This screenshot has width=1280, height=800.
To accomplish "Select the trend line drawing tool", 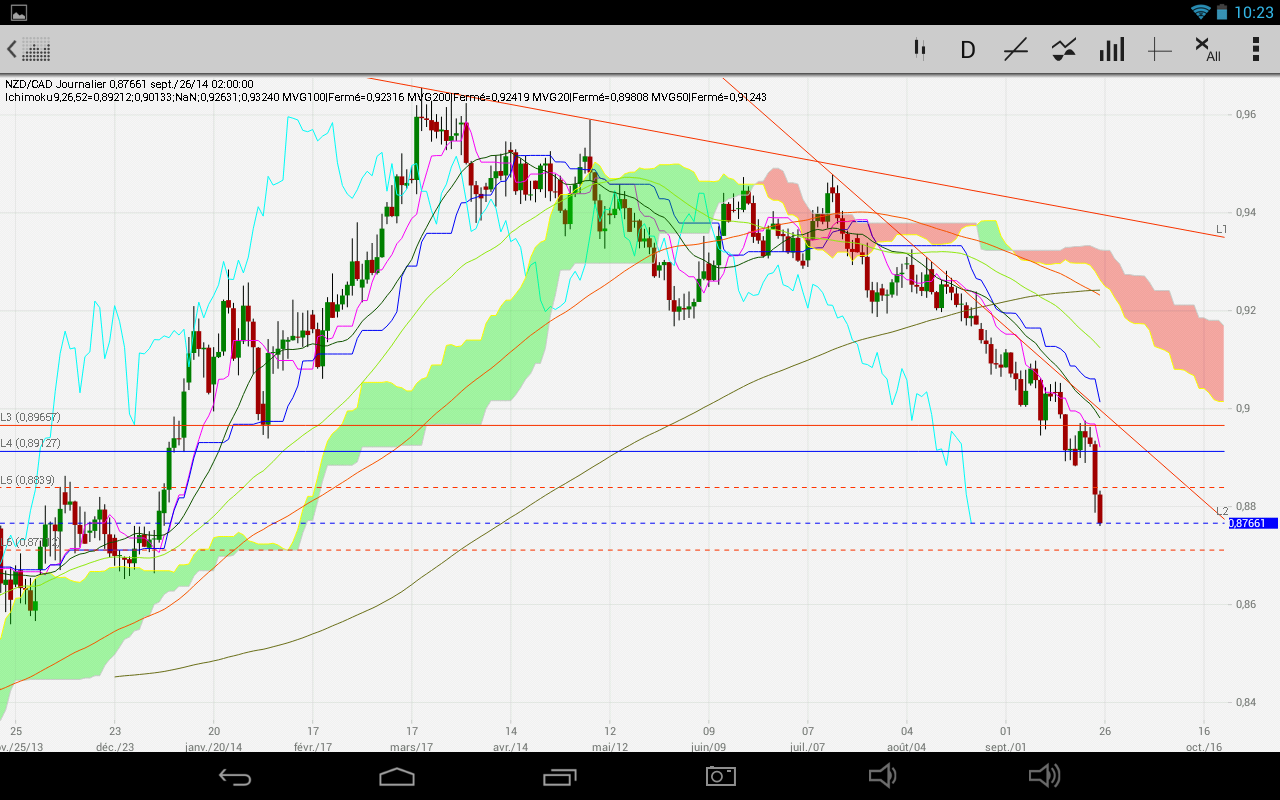I will coord(1015,49).
